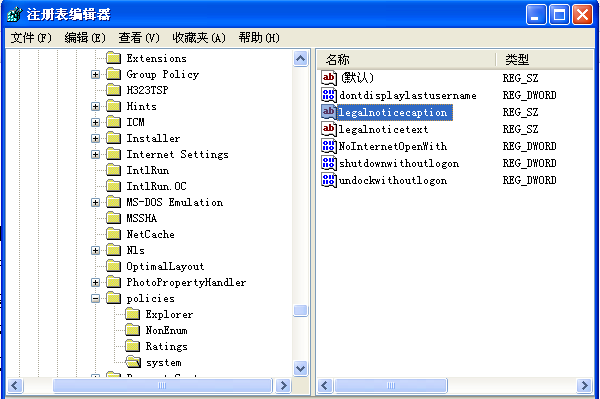600x399 pixels.
Task: Click the values pane scroll left arrow
Action: [x=325, y=385]
